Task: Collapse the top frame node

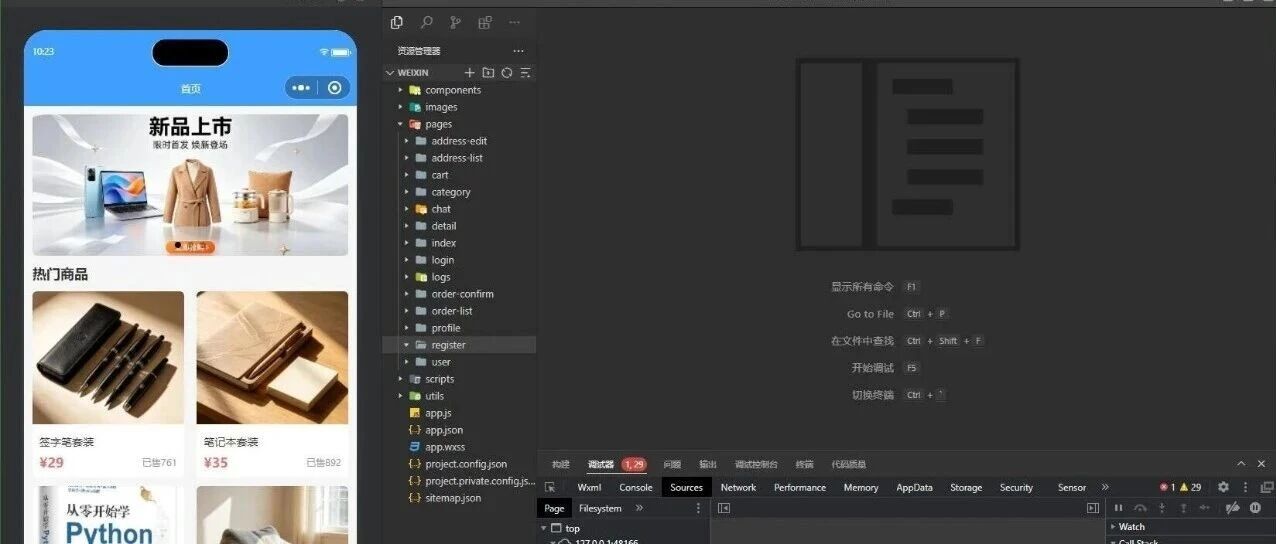Action: pos(544,528)
